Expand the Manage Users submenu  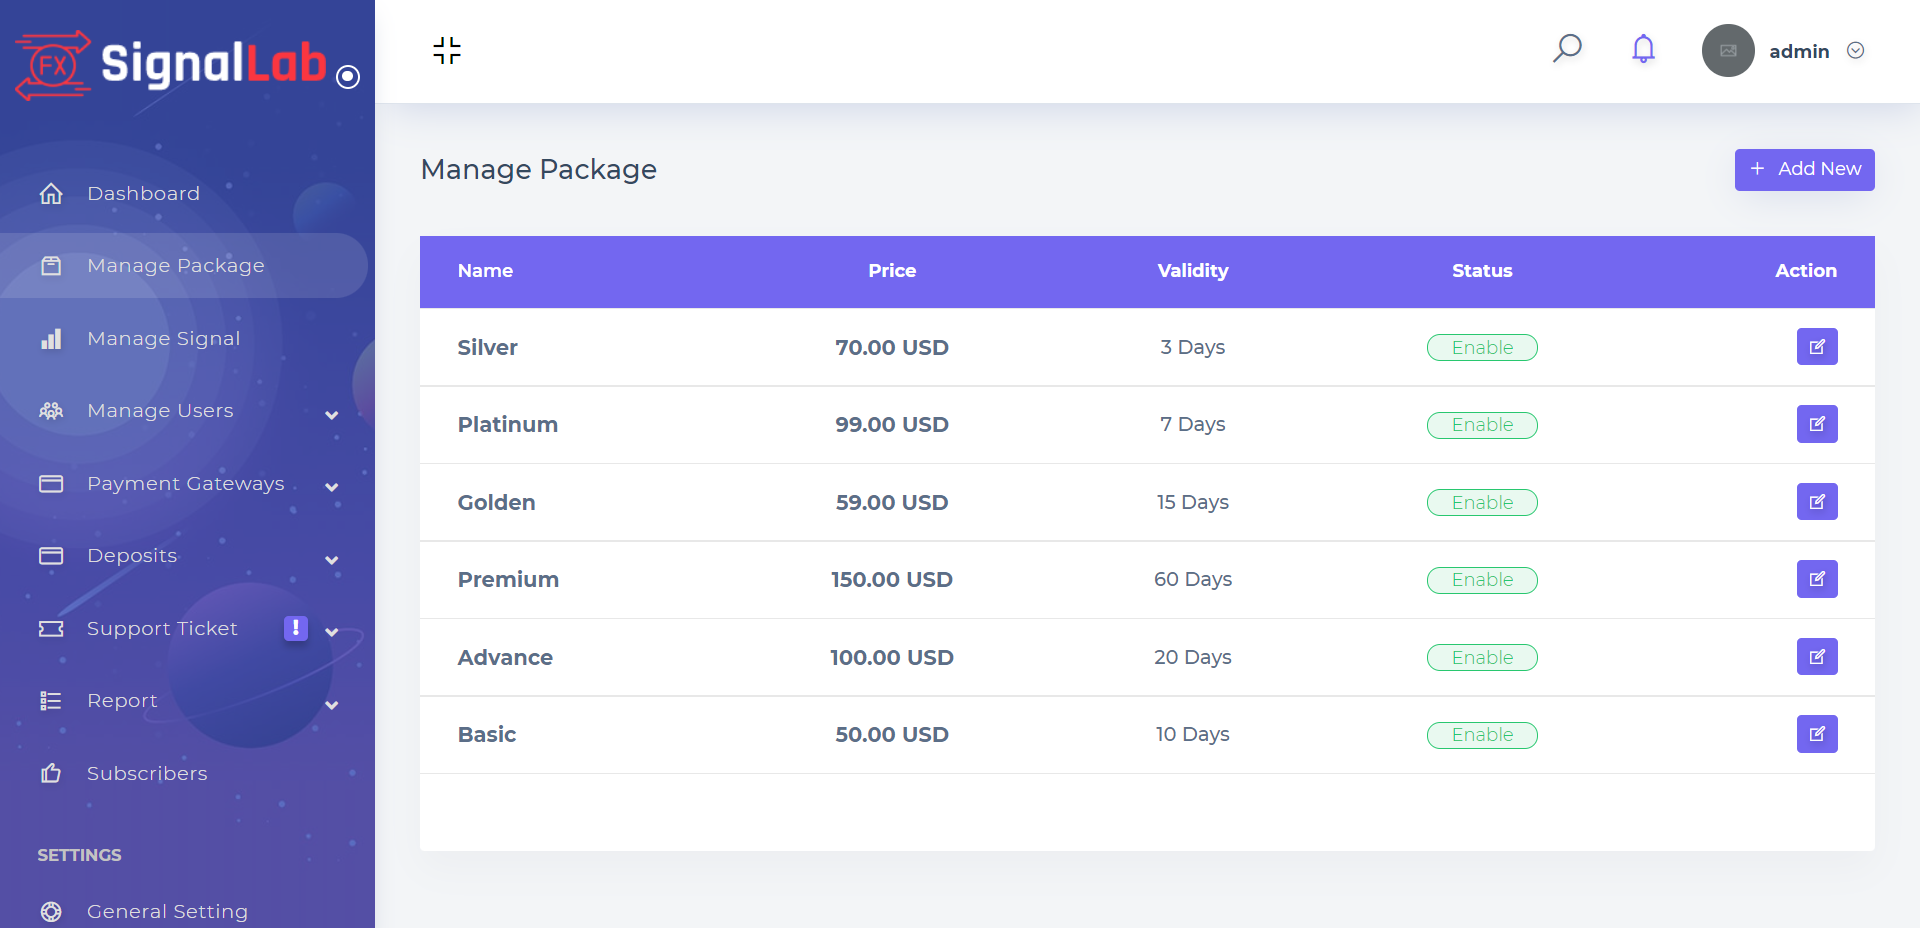pos(331,414)
